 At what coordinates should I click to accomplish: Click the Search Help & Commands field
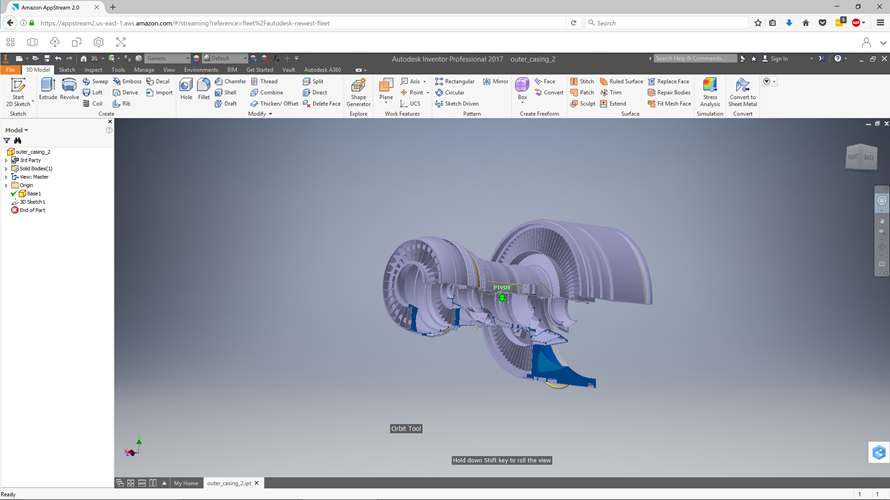694,59
